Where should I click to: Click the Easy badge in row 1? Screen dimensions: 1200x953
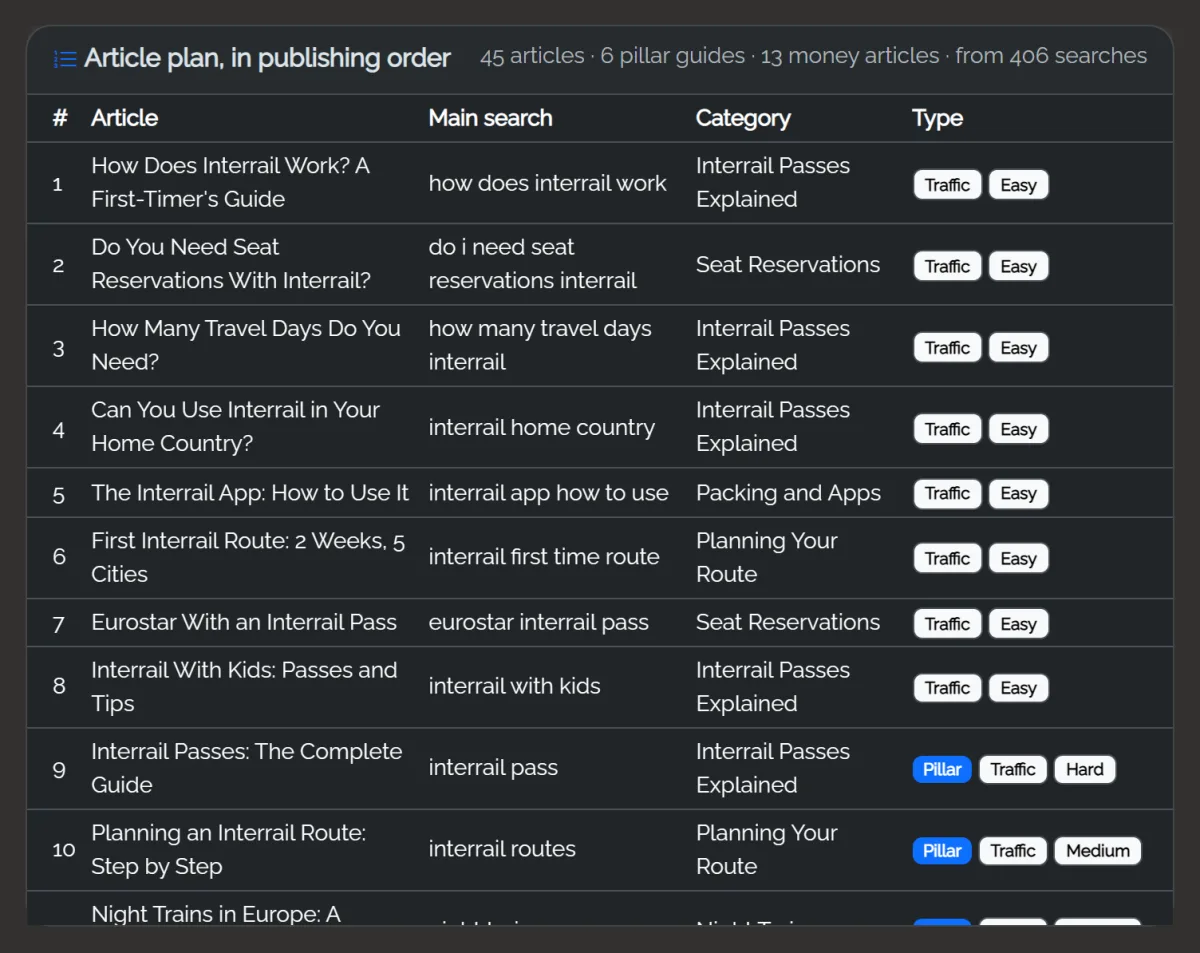coord(1018,185)
